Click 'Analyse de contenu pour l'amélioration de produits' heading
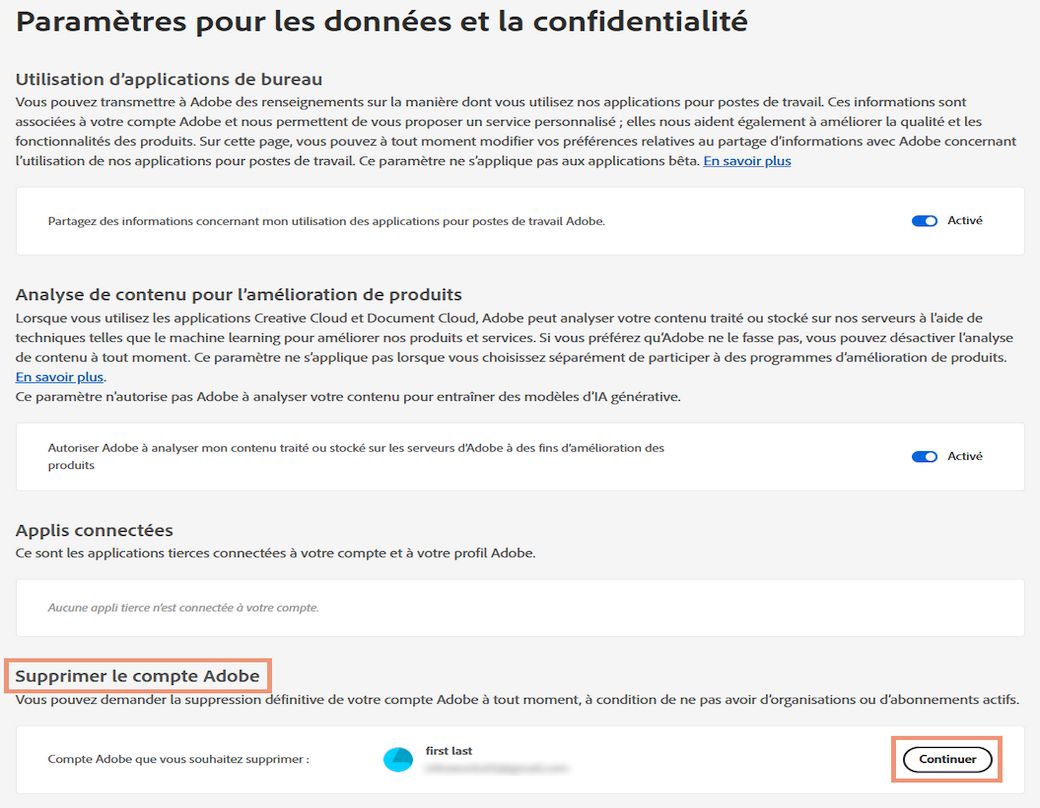This screenshot has height=808, width=1040. [239, 295]
